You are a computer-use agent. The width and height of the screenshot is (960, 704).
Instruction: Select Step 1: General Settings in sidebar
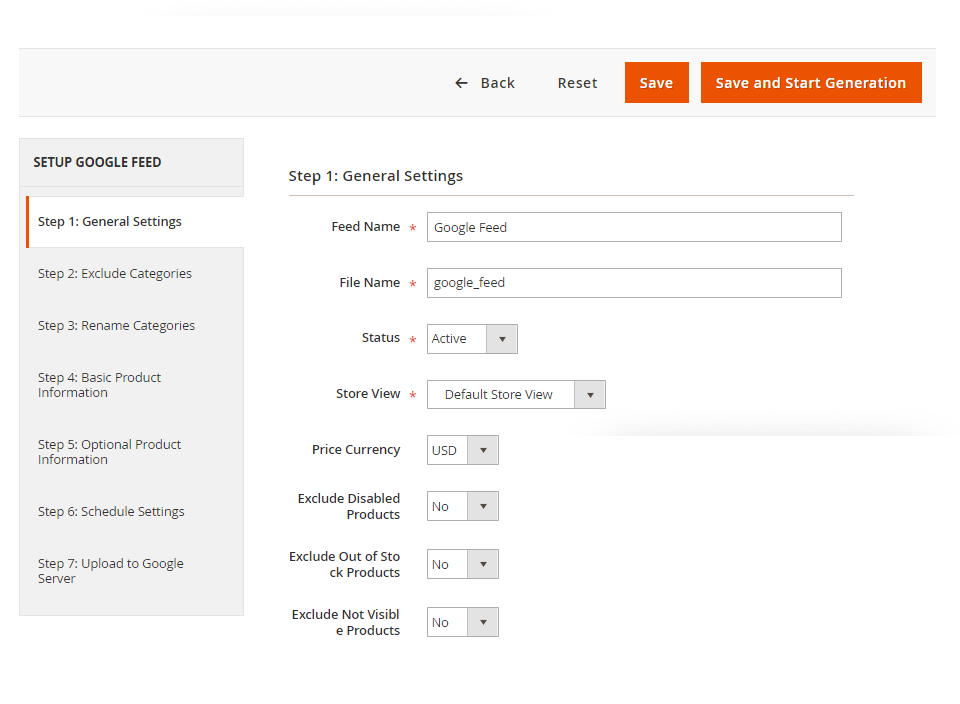[109, 221]
